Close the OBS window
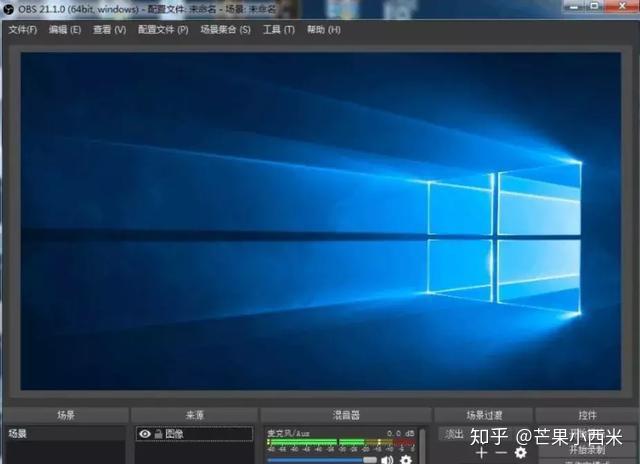Image resolution: width=640 pixels, height=464 pixels. pos(622,6)
